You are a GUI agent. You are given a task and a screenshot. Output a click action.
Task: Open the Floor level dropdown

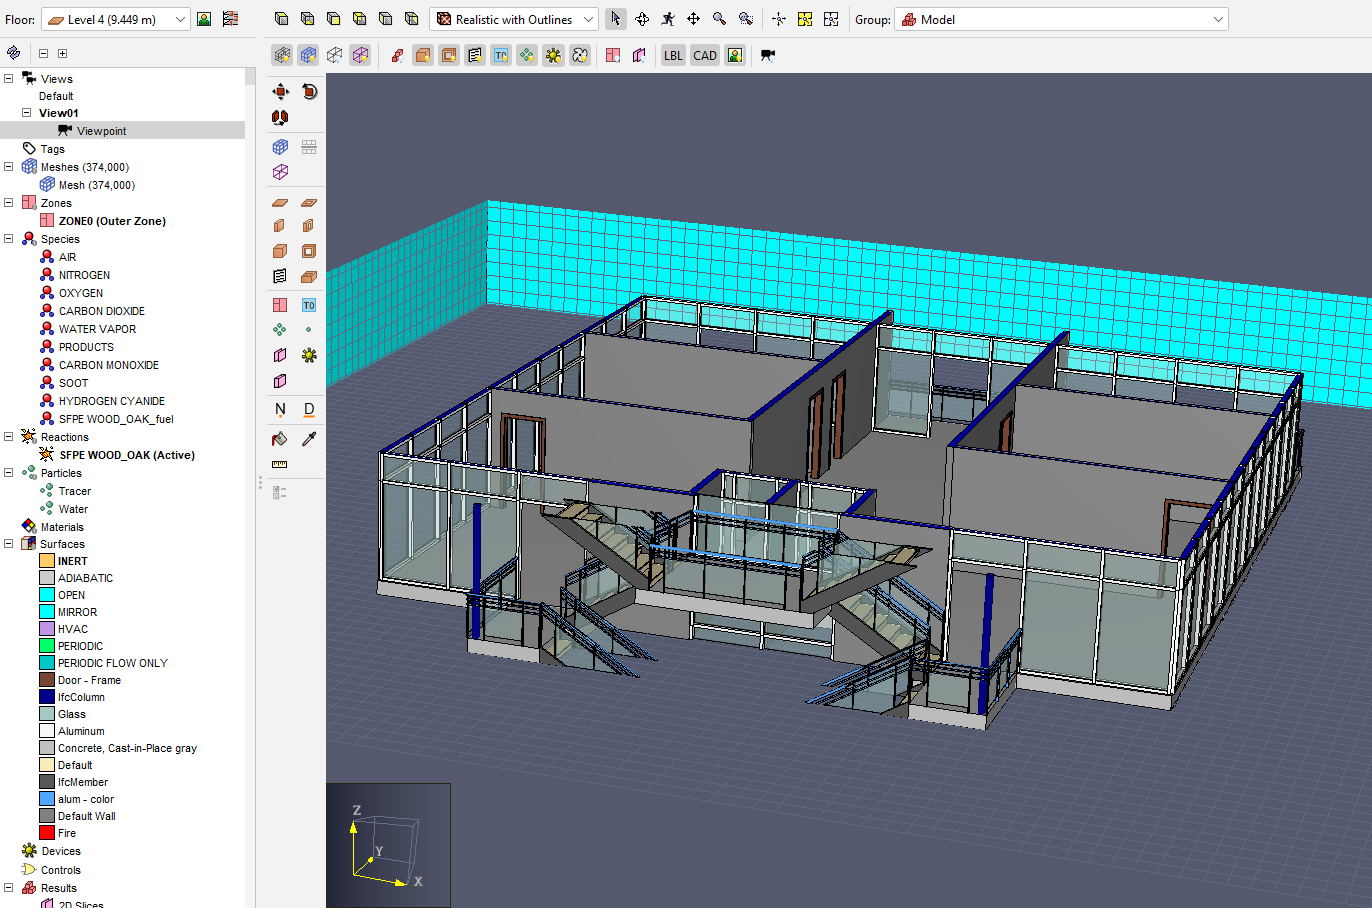click(x=115, y=19)
